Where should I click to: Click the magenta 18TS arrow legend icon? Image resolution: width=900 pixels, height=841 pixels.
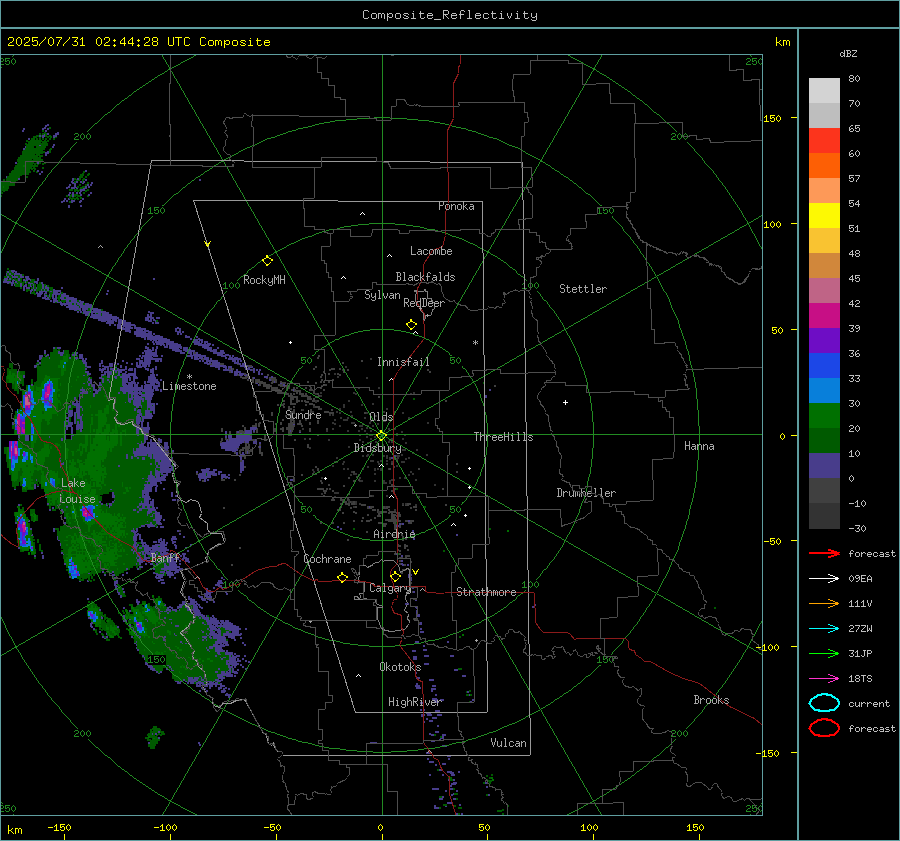pos(824,679)
